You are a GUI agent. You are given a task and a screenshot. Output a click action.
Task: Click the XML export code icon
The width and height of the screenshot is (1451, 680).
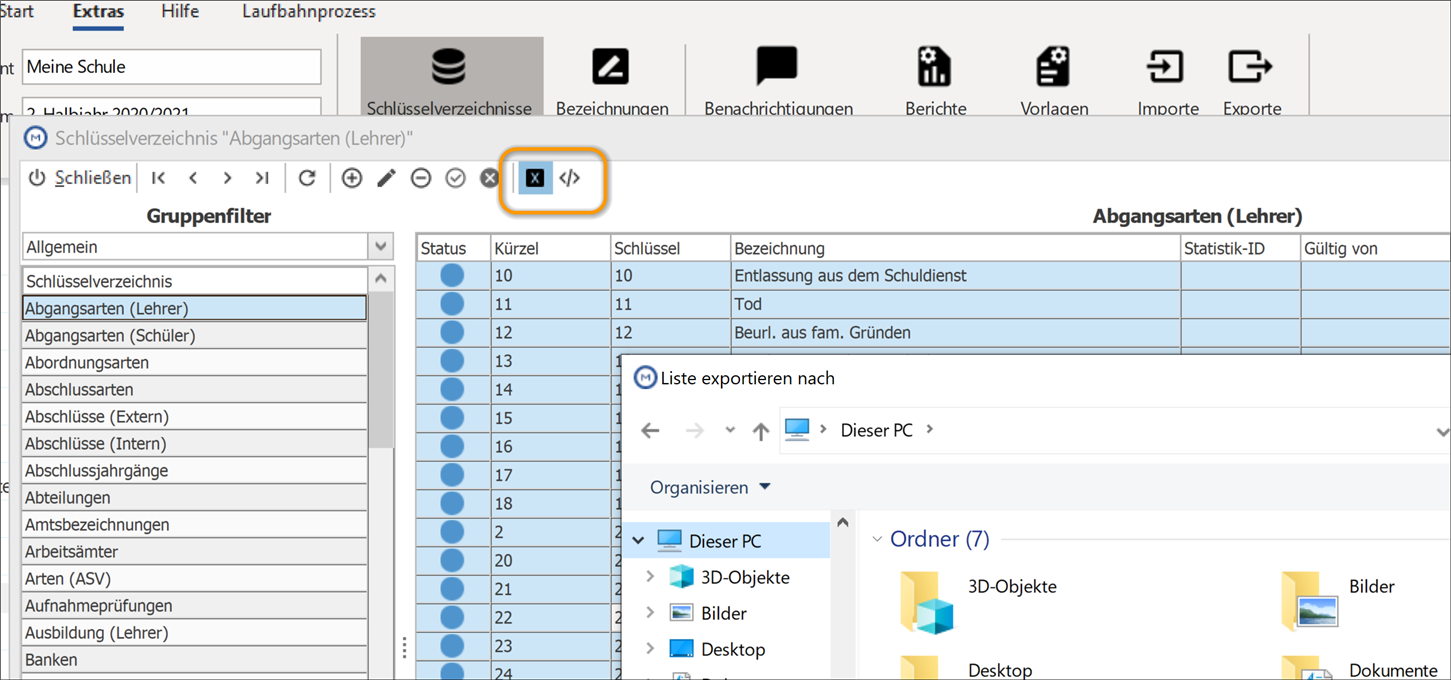tap(570, 178)
